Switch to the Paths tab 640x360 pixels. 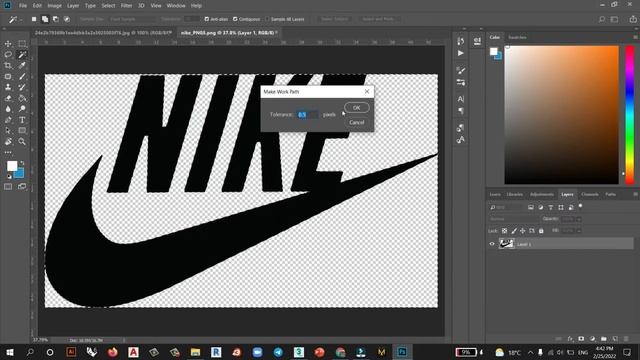click(x=611, y=194)
